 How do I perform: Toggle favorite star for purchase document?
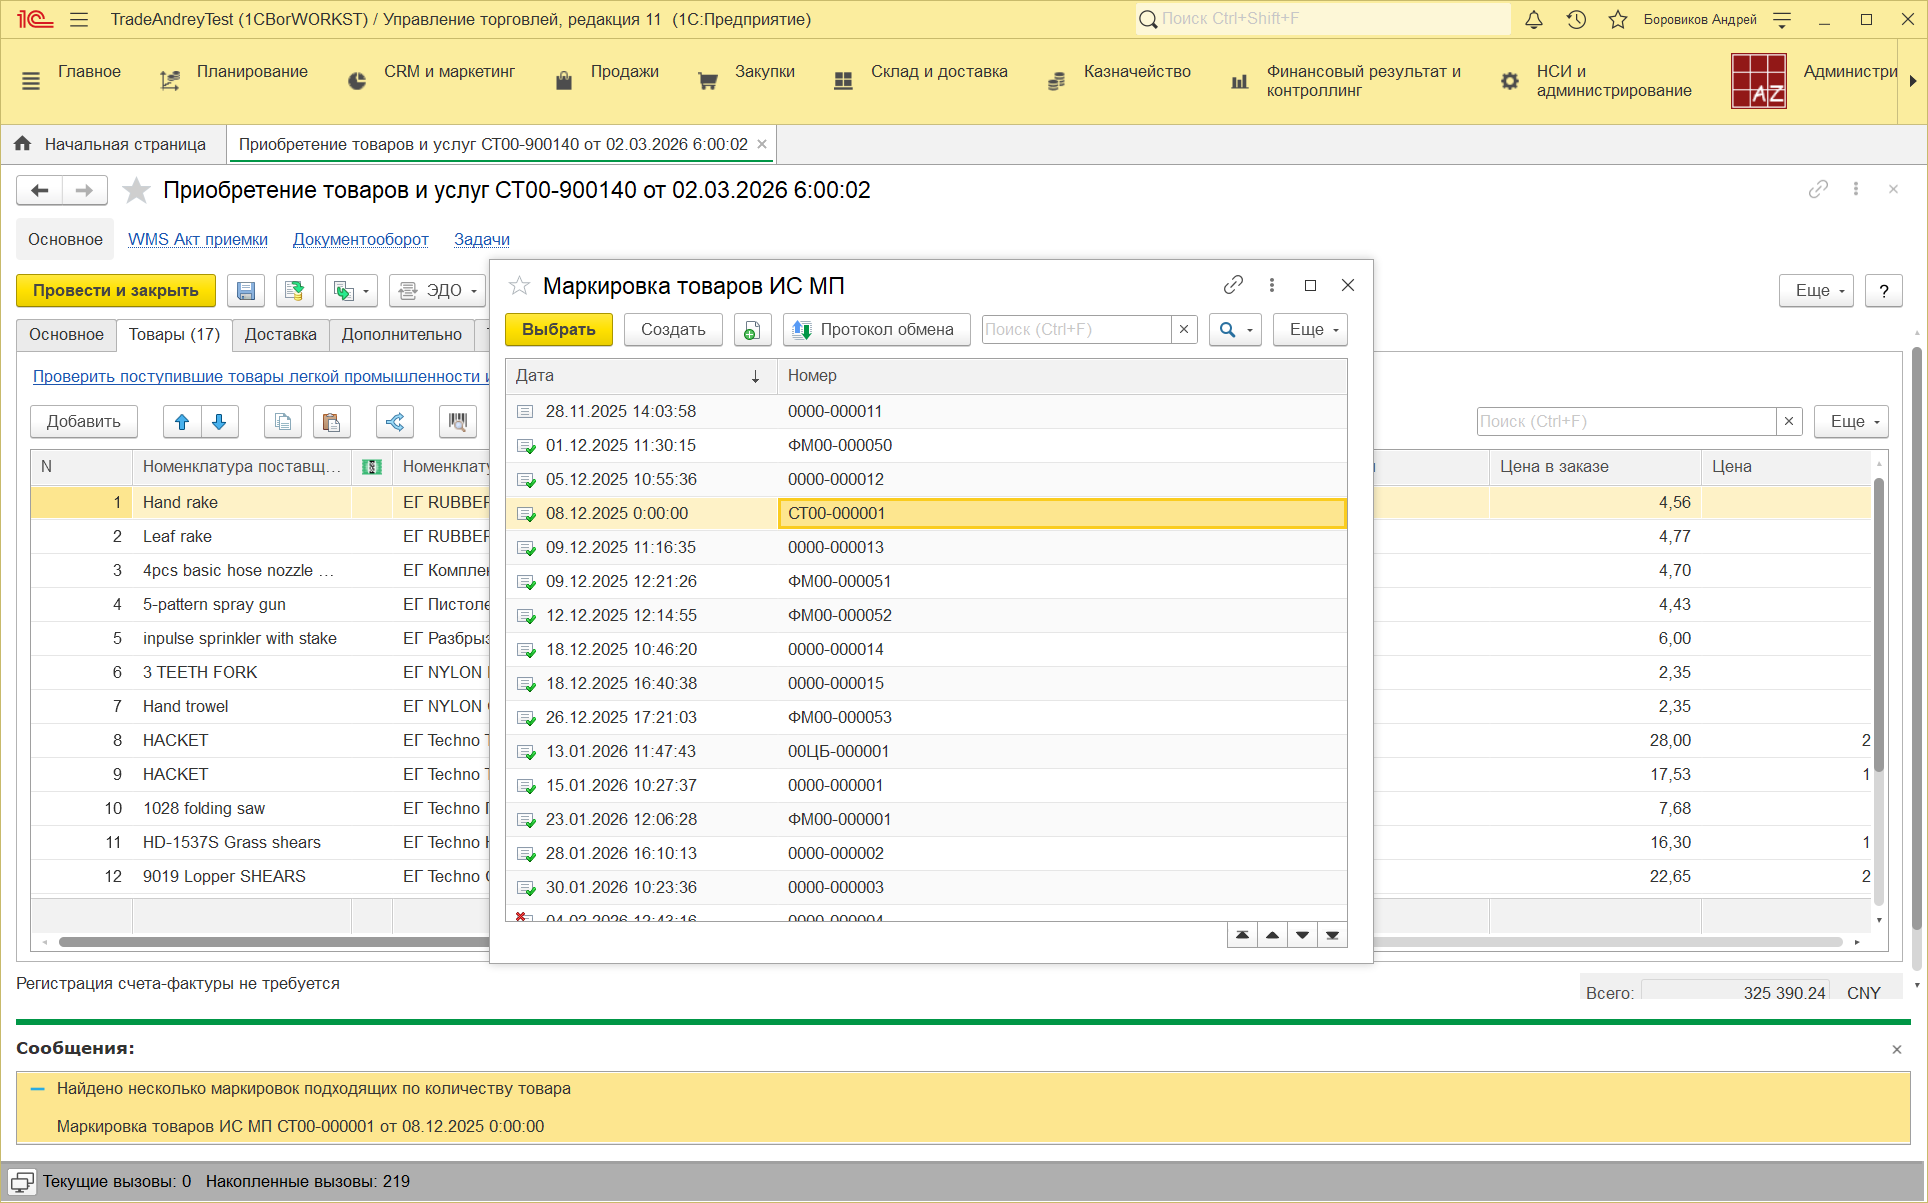[x=136, y=190]
